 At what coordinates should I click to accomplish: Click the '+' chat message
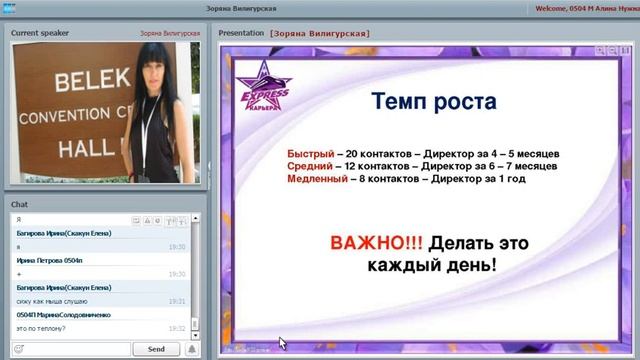19,274
